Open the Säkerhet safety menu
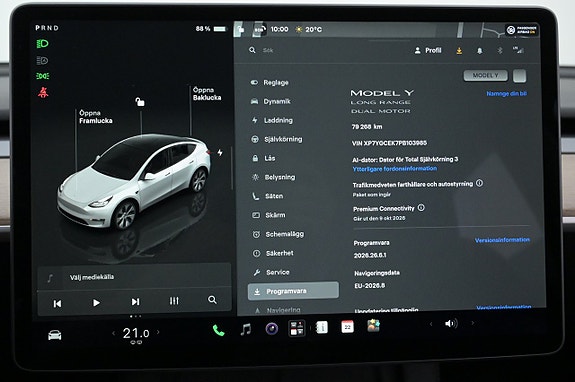 [x=273, y=253]
